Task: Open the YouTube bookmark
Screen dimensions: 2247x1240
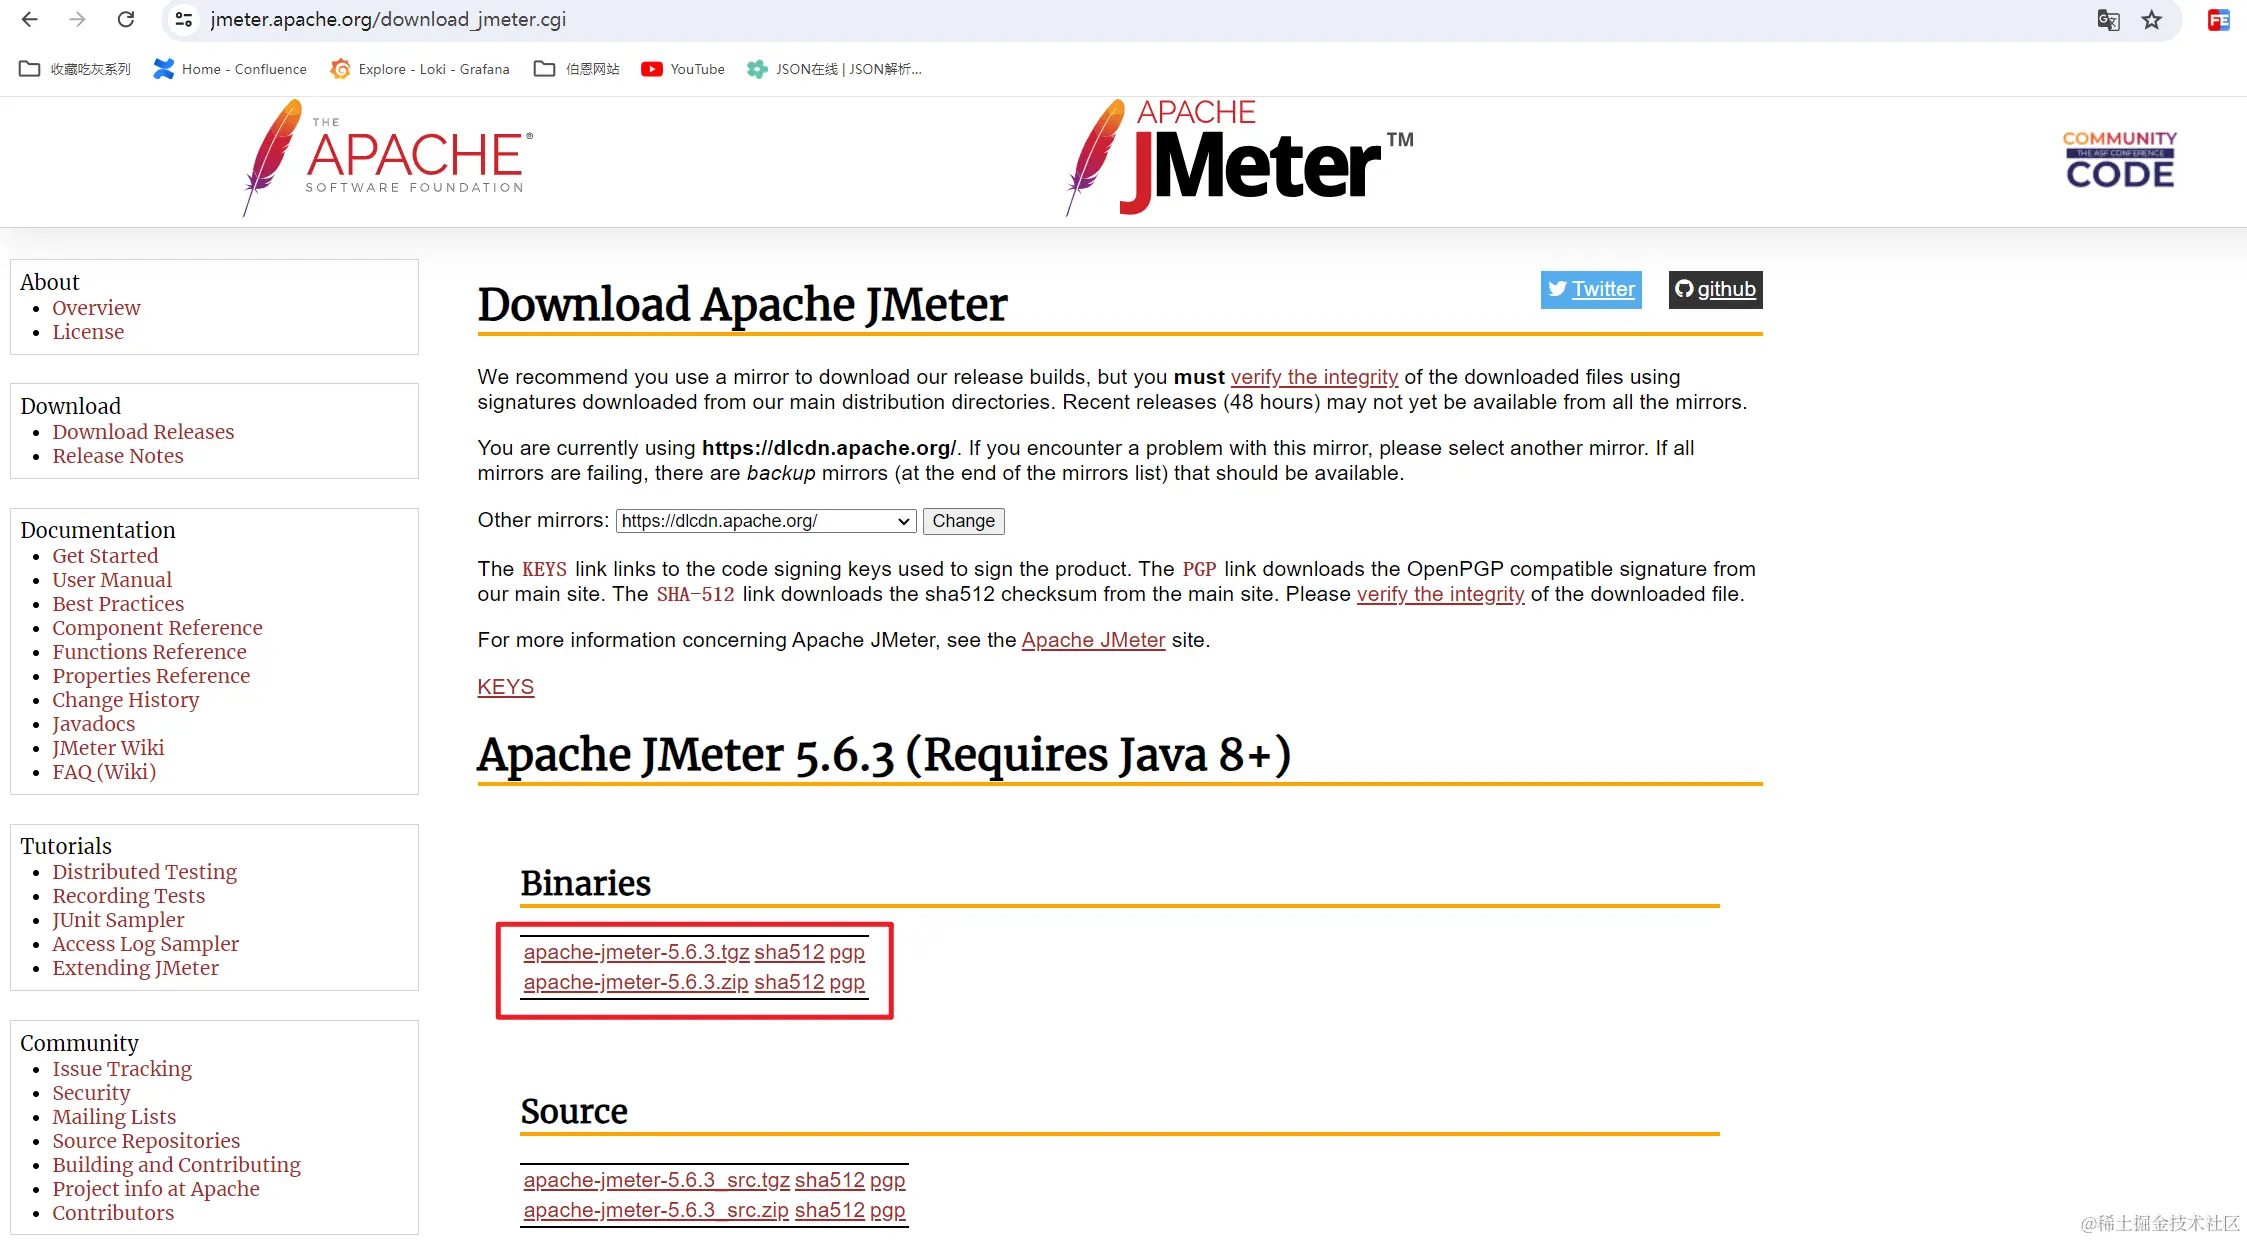Action: click(x=683, y=69)
